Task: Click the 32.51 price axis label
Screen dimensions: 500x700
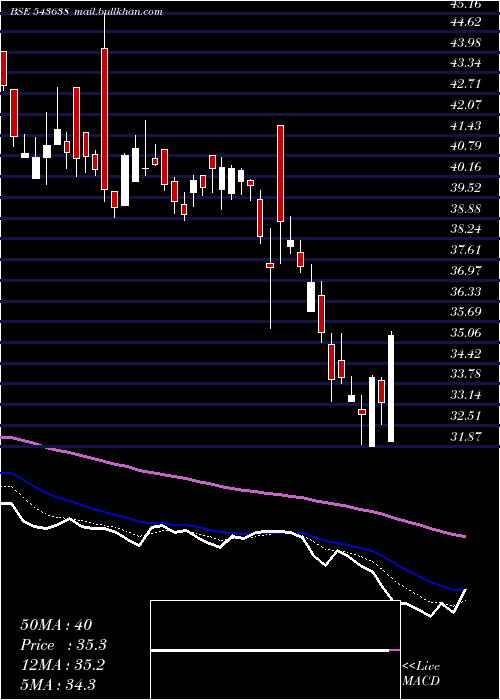Action: click(466, 416)
